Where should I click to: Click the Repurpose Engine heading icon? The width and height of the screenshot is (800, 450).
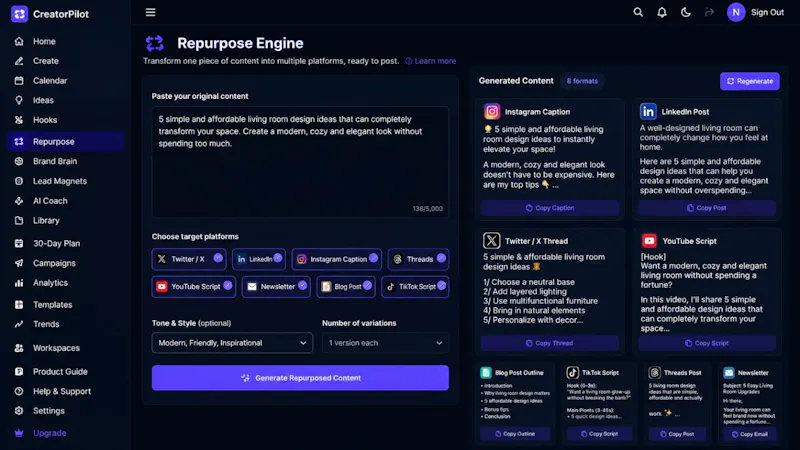(155, 43)
